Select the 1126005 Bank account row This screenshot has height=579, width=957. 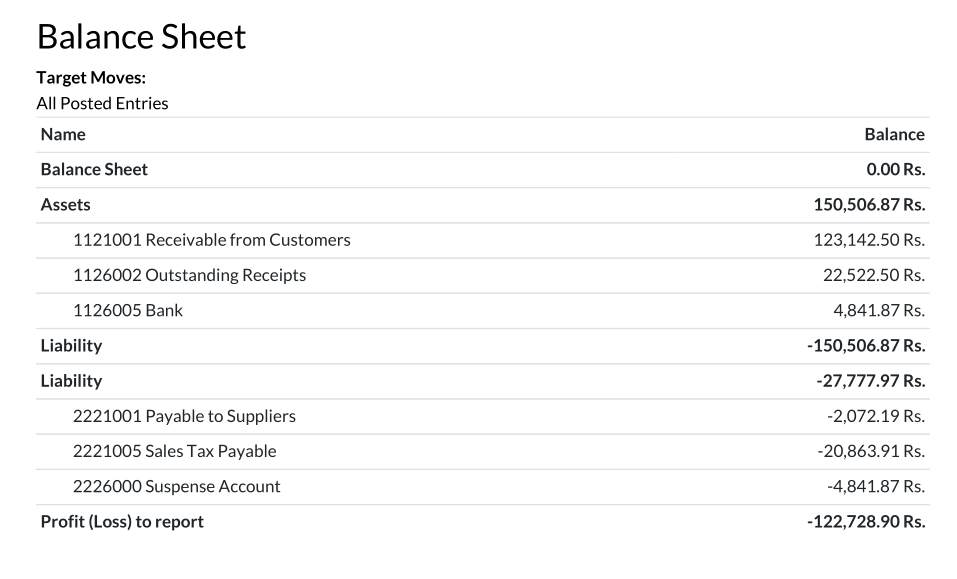(128, 310)
